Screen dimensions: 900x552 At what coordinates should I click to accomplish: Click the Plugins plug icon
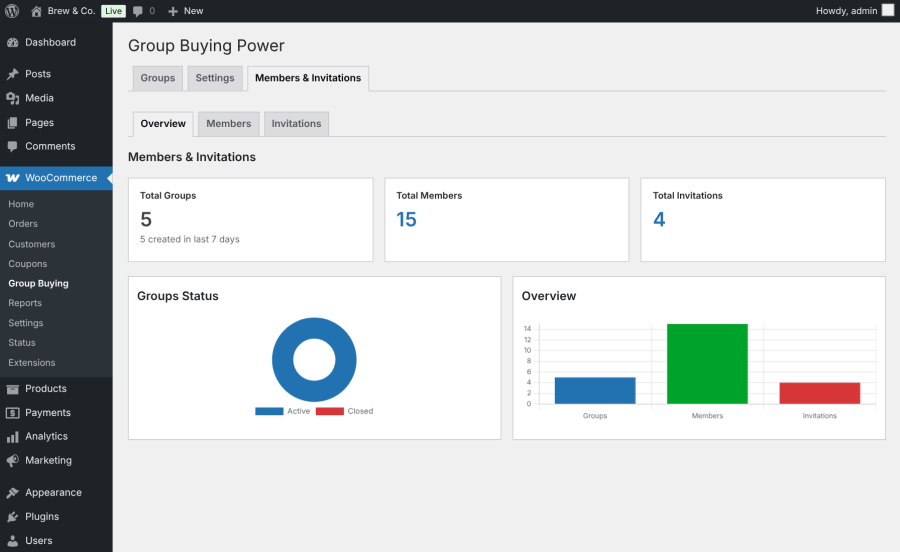(13, 517)
